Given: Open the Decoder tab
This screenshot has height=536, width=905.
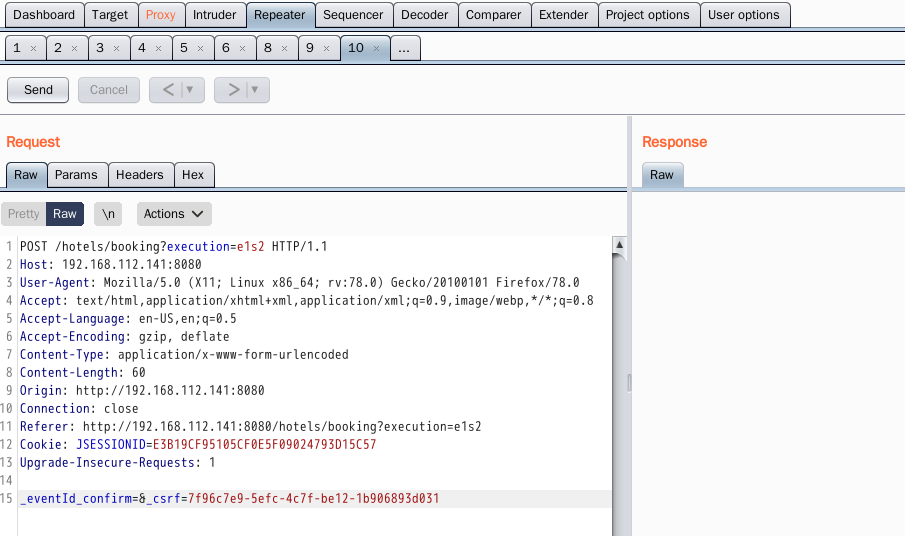Looking at the screenshot, I should click(x=424, y=15).
